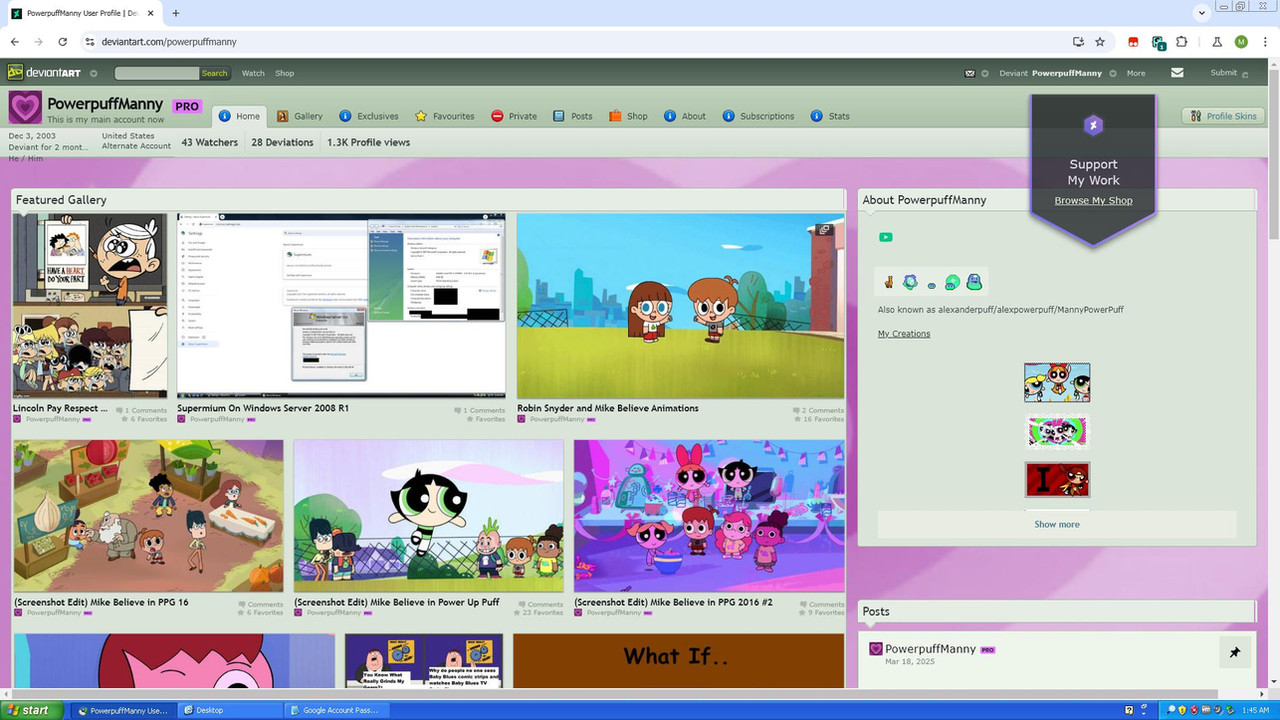1280x720 pixels.
Task: Switch to the Posts tab
Action: [573, 116]
